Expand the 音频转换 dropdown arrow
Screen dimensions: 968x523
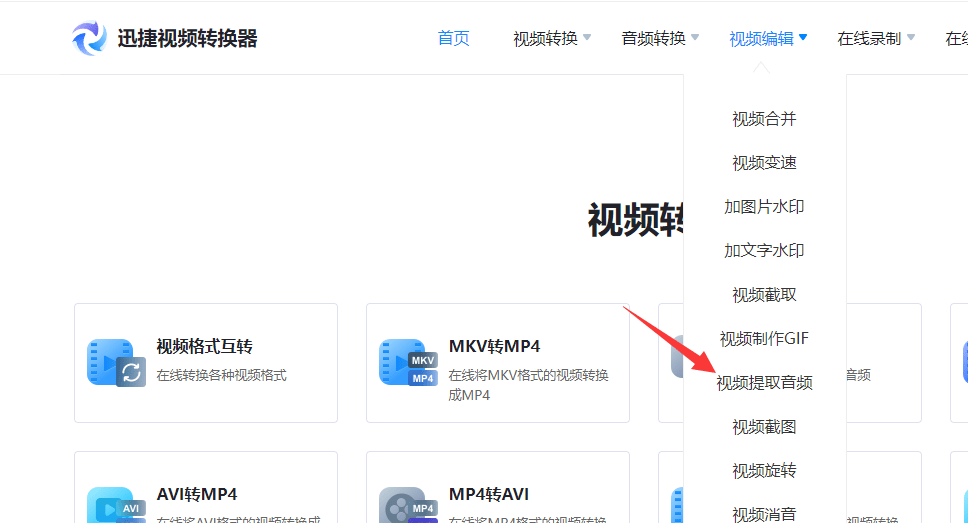[x=695, y=38]
